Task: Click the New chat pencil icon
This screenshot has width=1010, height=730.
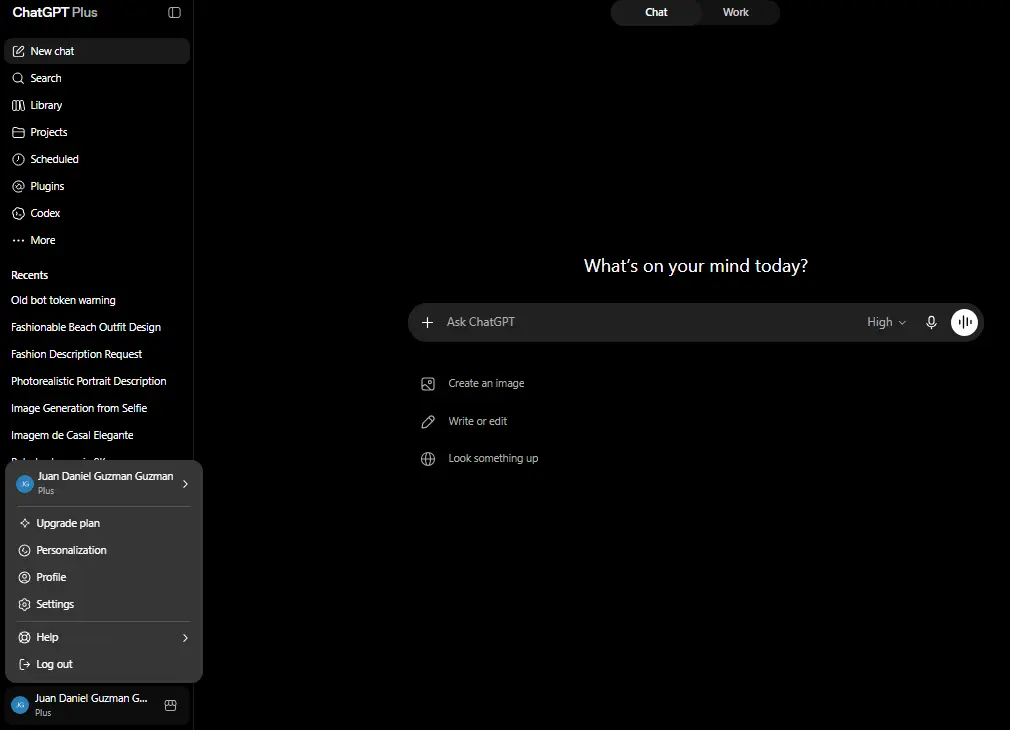Action: tap(19, 51)
